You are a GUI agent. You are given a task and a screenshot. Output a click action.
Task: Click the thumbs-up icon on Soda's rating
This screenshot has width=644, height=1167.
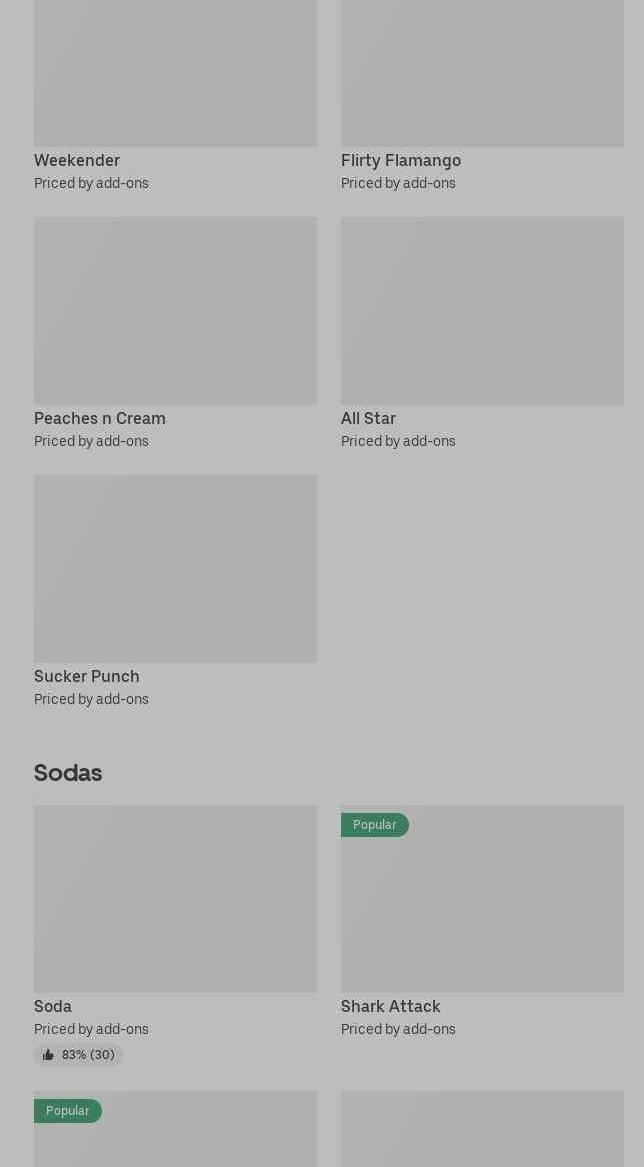48,1055
